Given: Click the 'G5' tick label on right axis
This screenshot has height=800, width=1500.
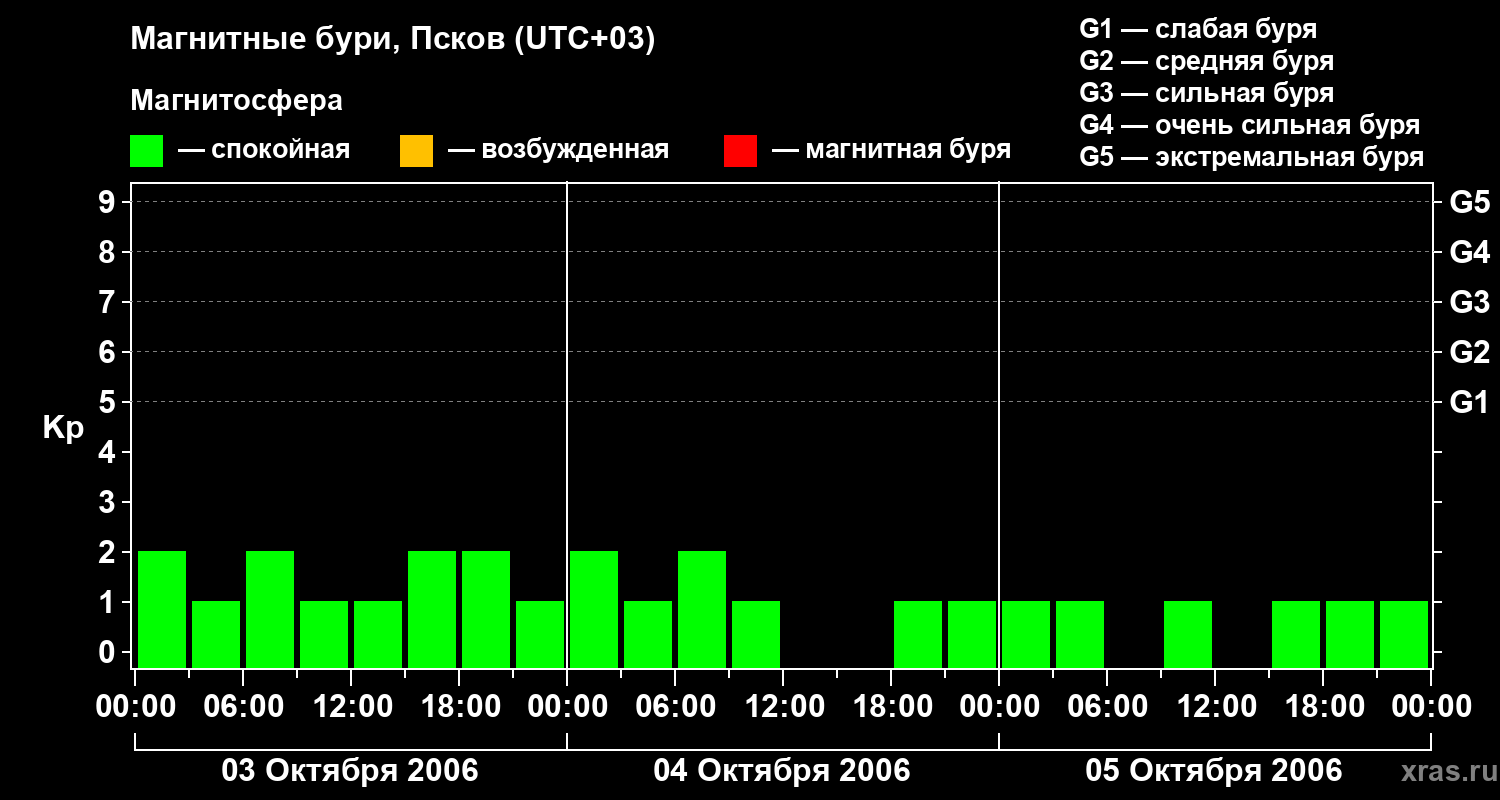Looking at the screenshot, I should tap(1470, 202).
